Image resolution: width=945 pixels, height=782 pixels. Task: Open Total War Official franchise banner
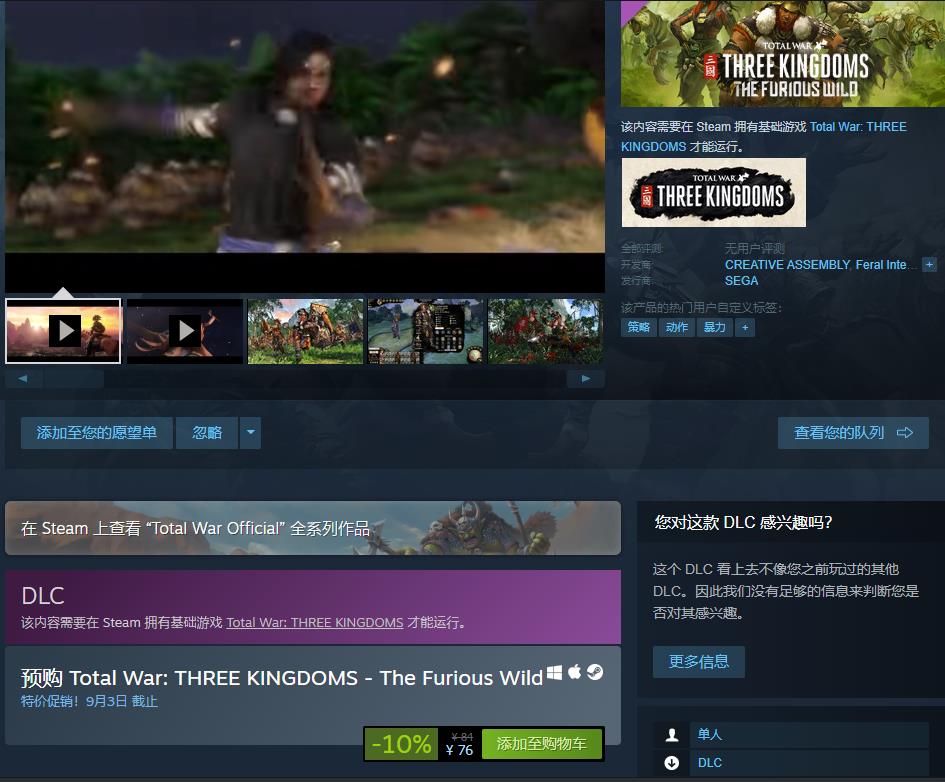(x=313, y=528)
